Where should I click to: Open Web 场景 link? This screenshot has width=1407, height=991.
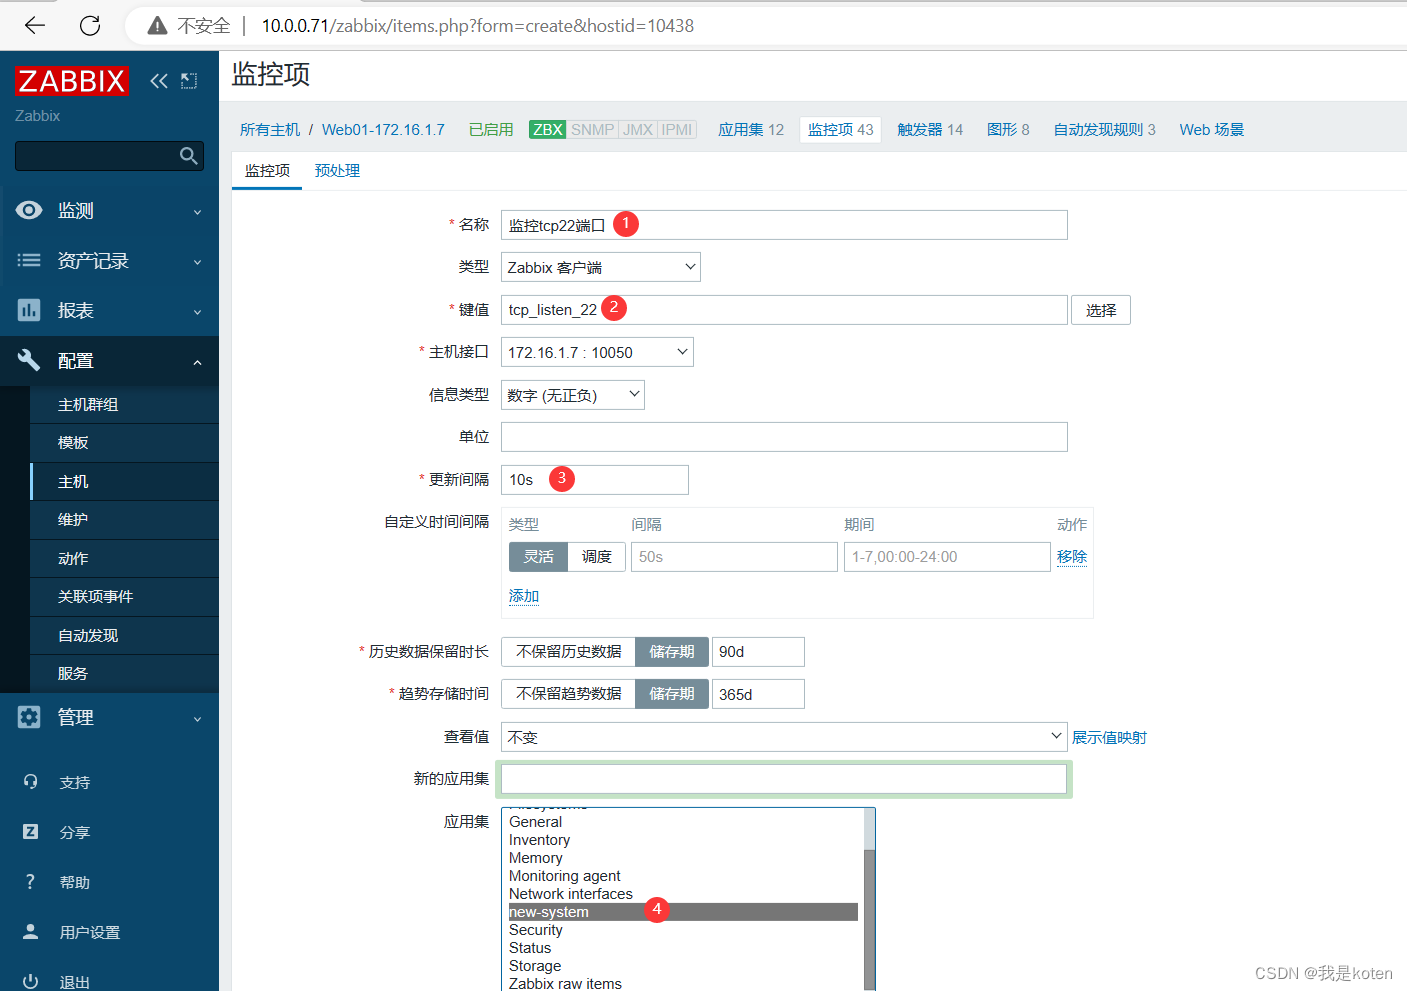(1212, 130)
